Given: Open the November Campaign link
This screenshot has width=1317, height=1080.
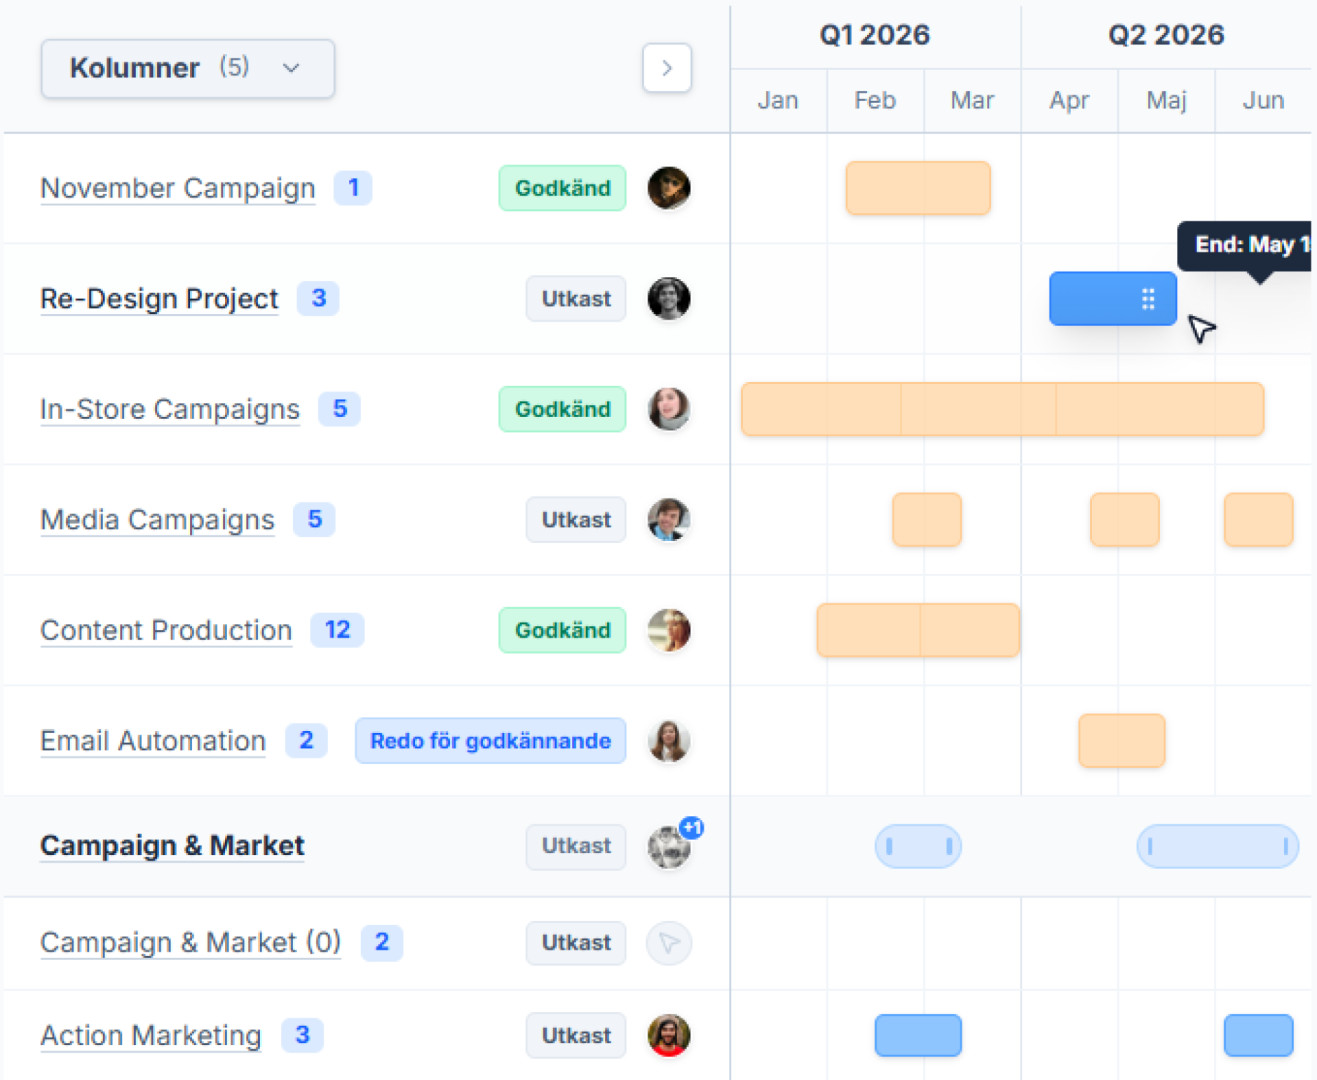Looking at the screenshot, I should tap(178, 188).
